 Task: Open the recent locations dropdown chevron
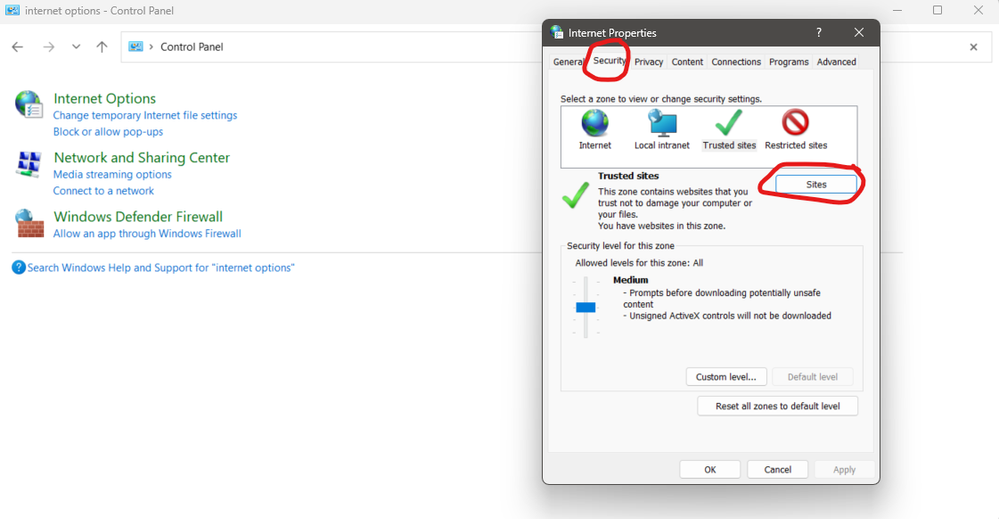point(76,47)
